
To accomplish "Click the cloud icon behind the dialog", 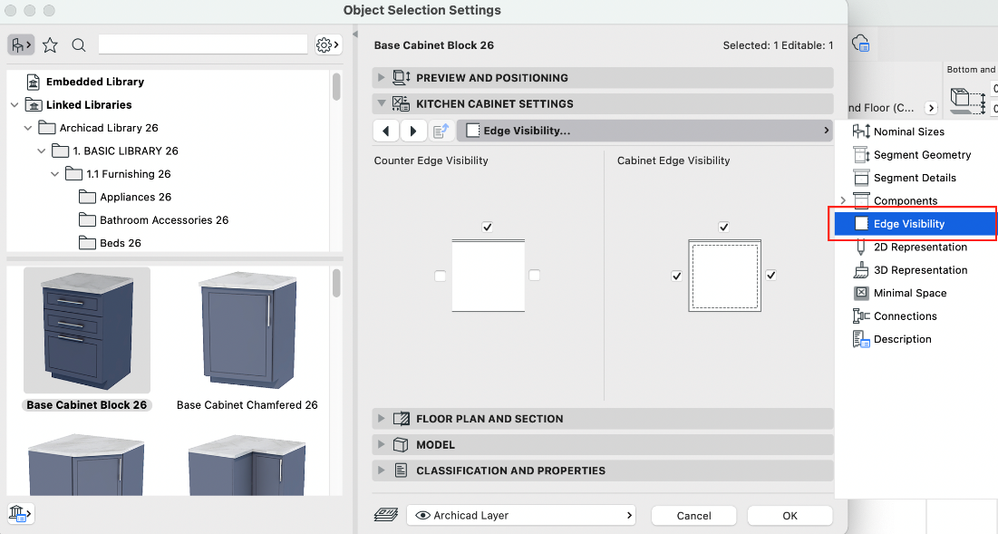I will coord(861,44).
